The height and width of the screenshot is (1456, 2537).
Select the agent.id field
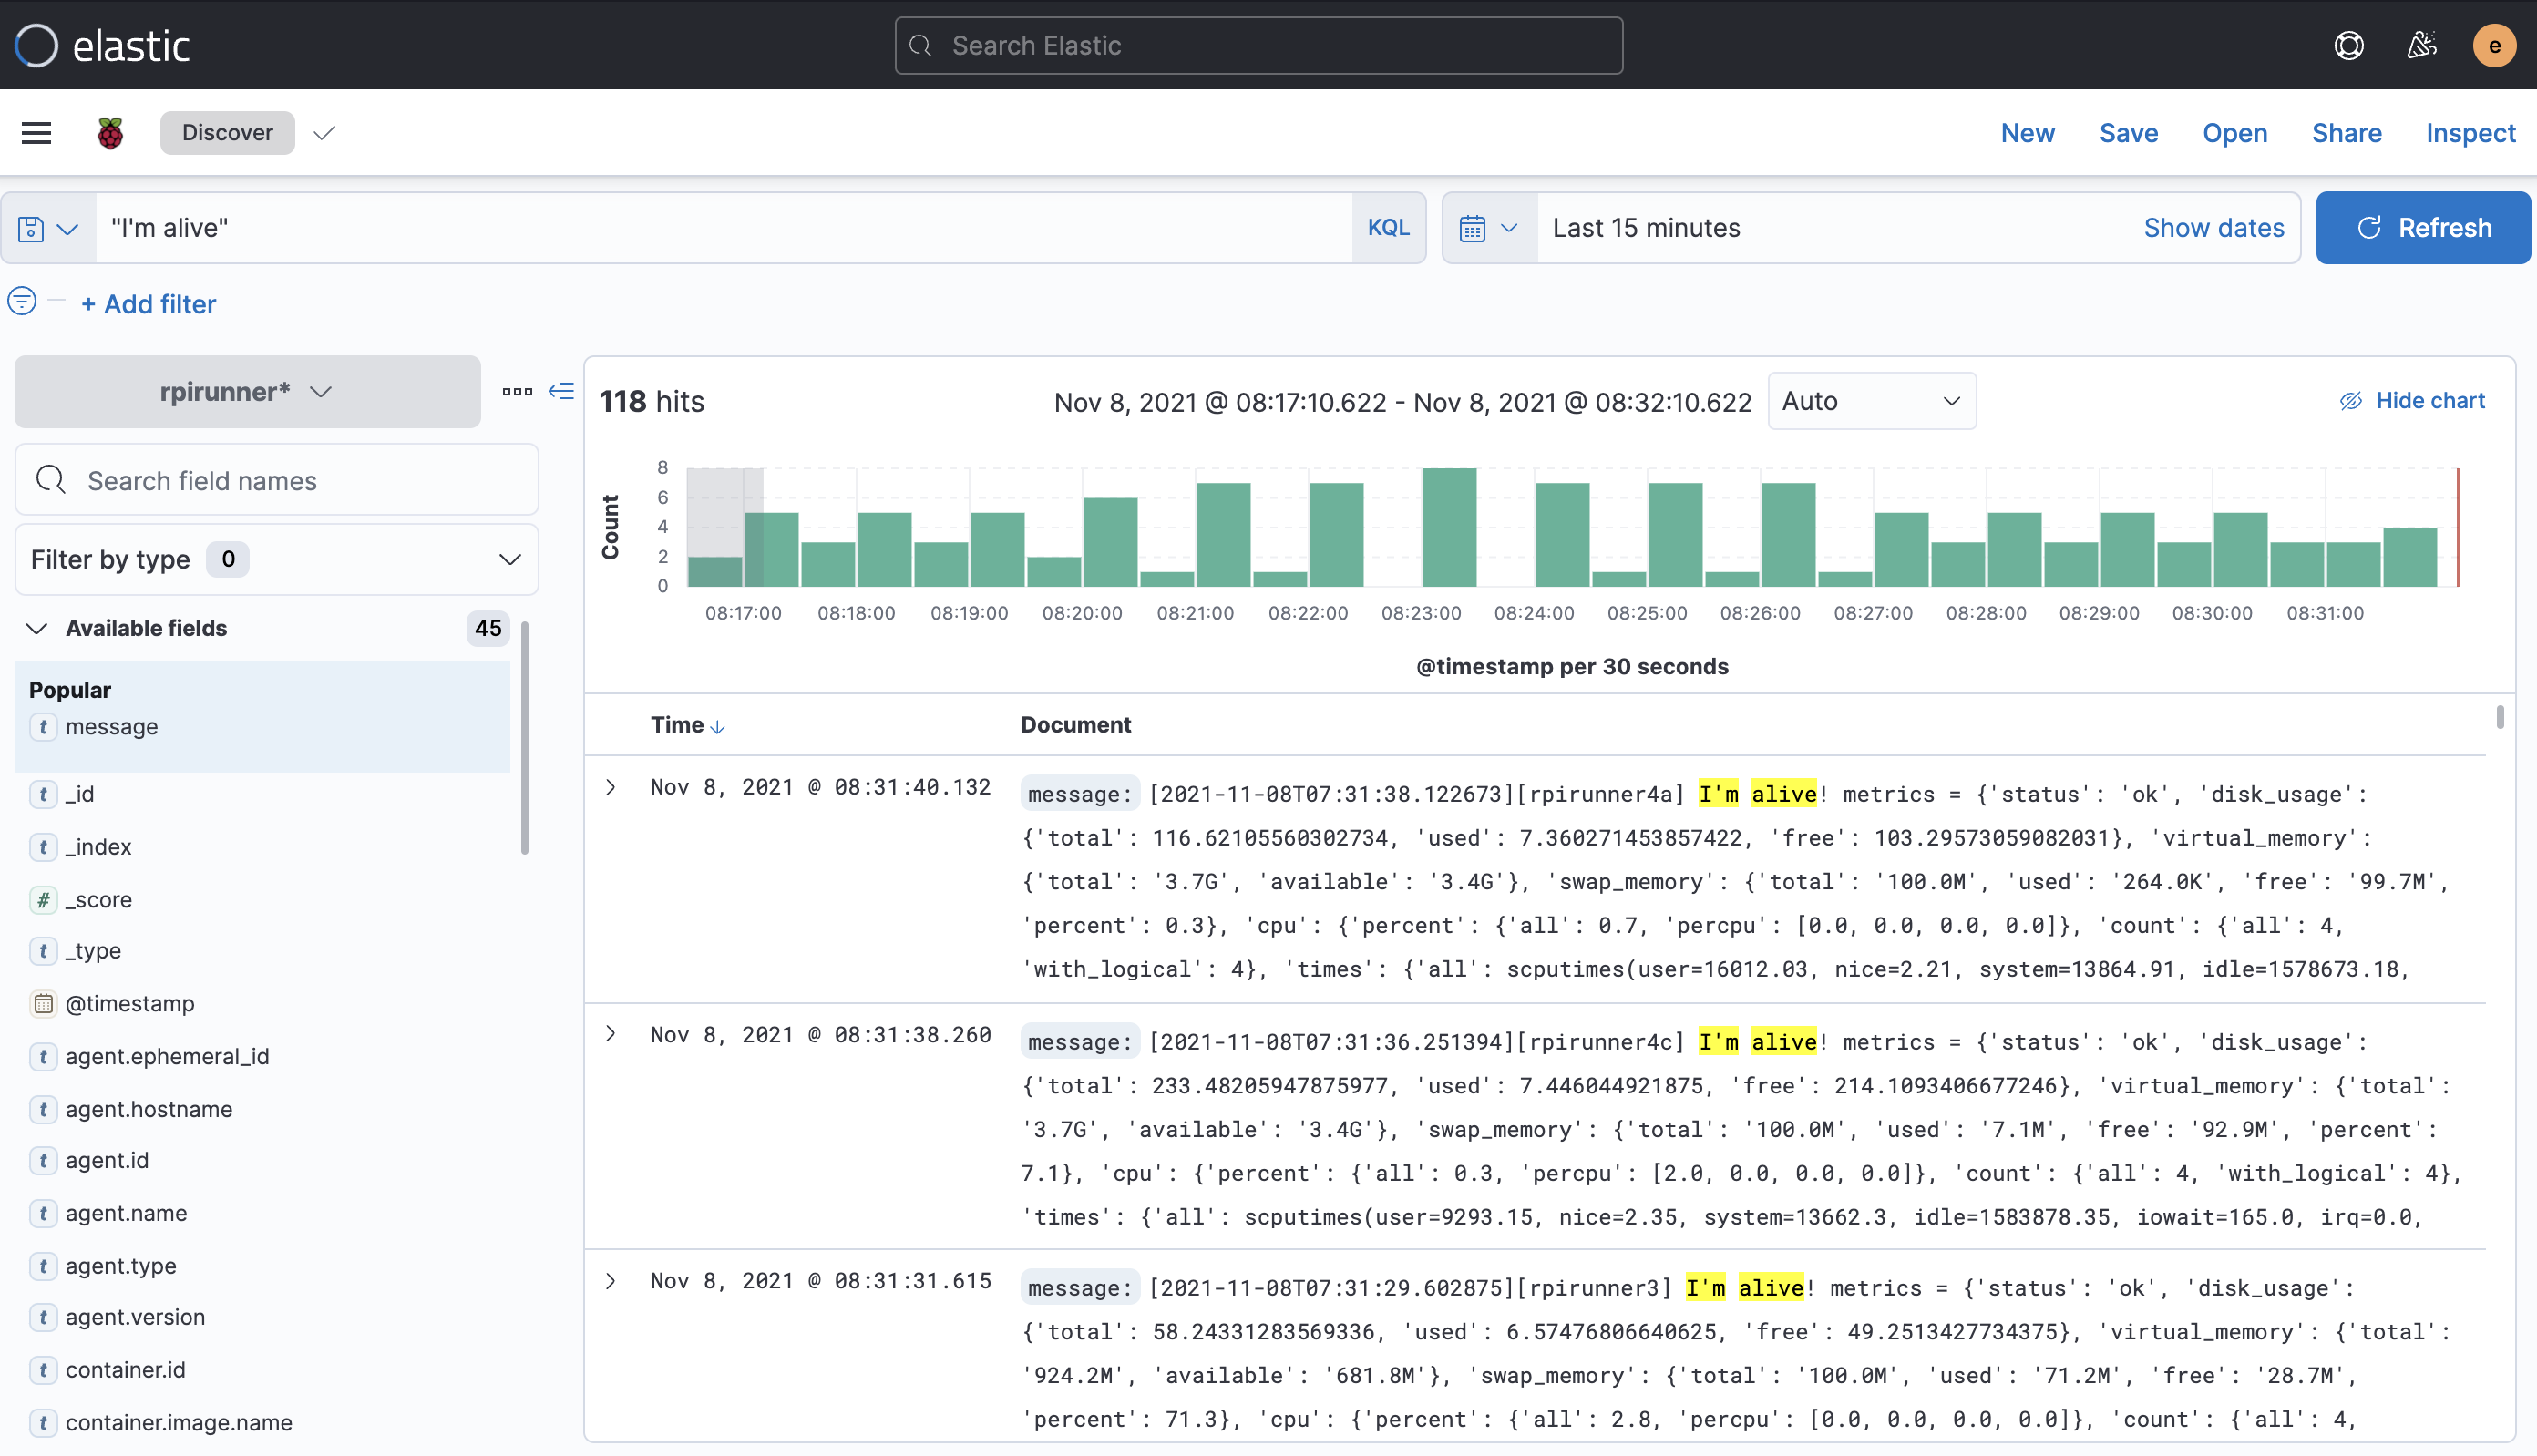pyautogui.click(x=107, y=1161)
